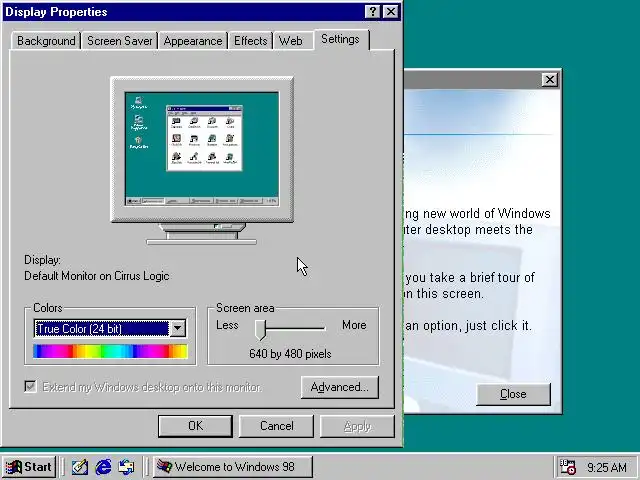This screenshot has height=480, width=640.
Task: Click the Show Desktop quick launch icon
Action: pos(80,467)
